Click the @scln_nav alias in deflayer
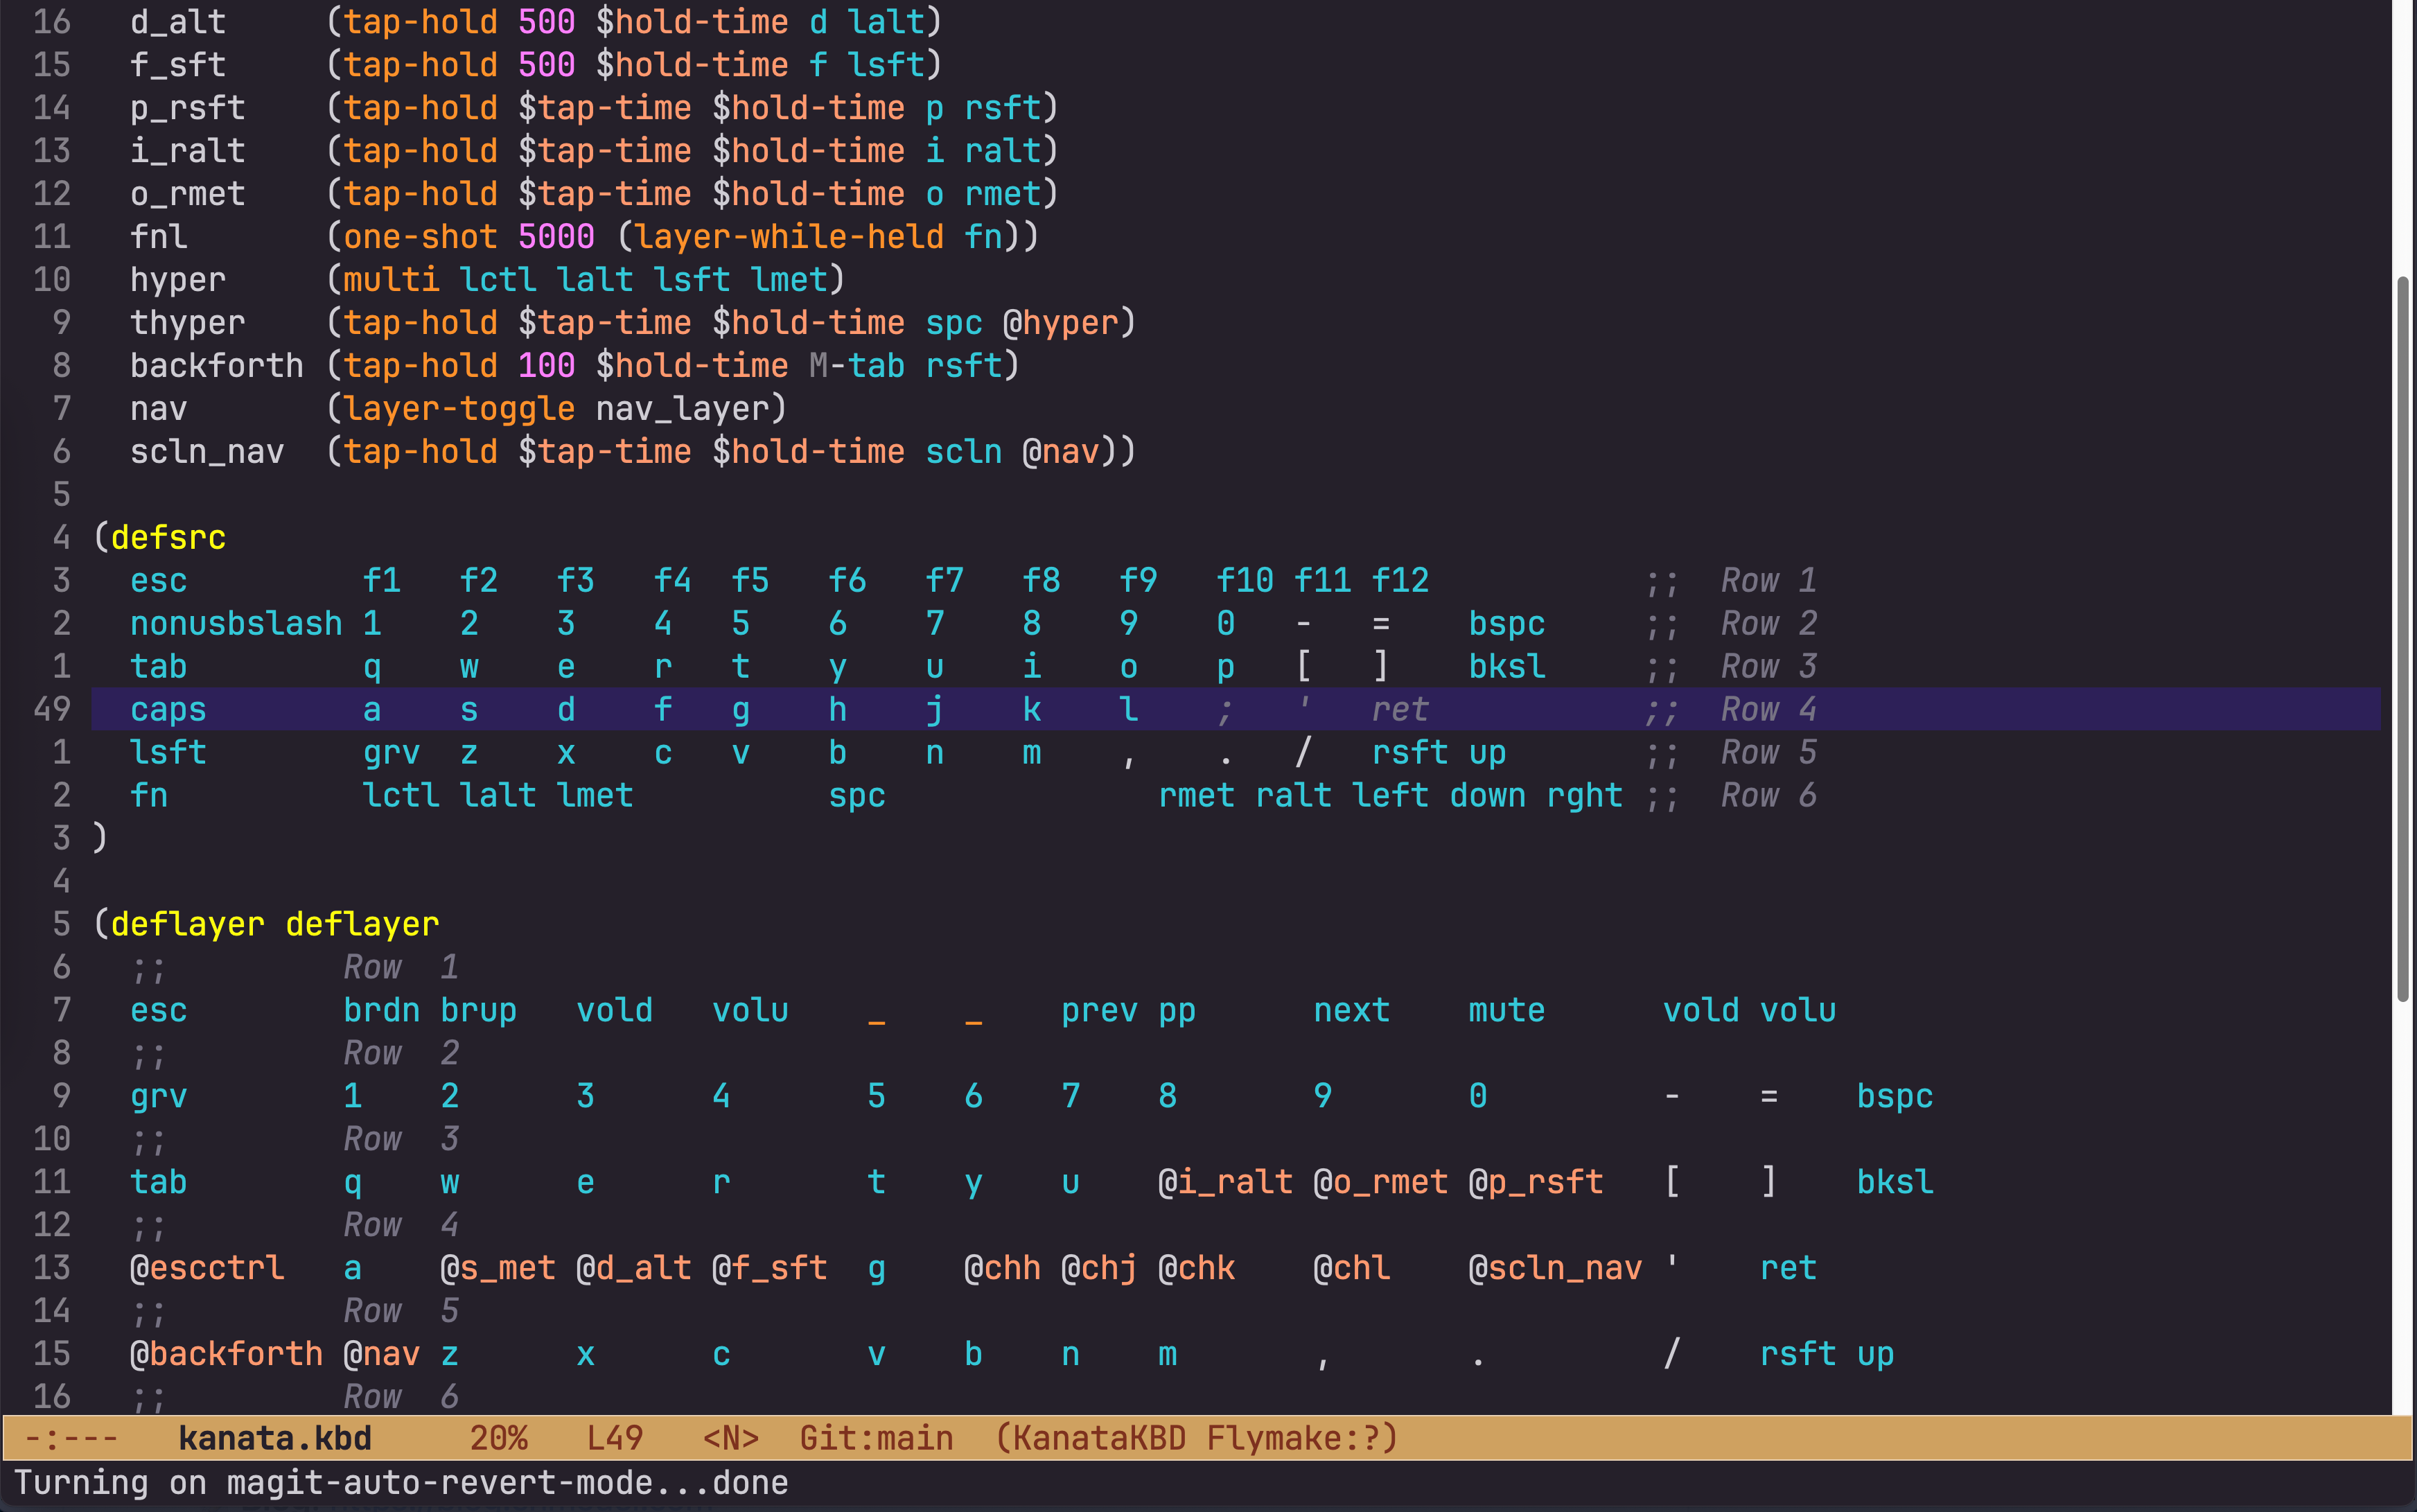The width and height of the screenshot is (2417, 1512). pyautogui.click(x=1555, y=1268)
